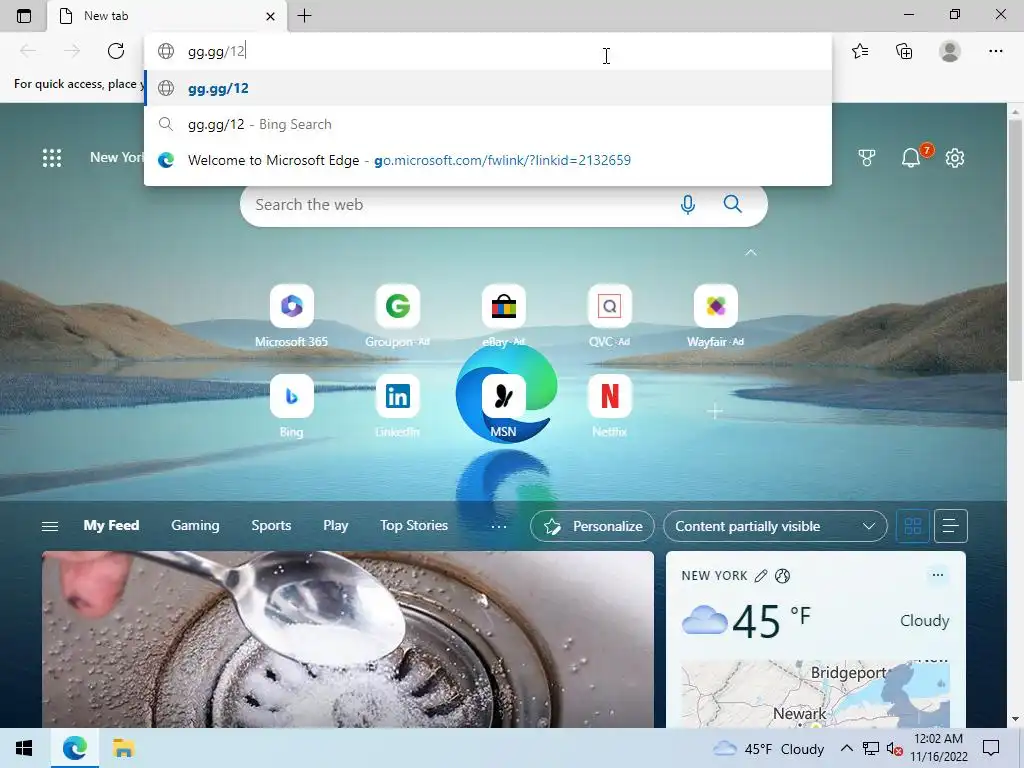Viewport: 1024px width, 768px height.
Task: Open the vertical tabs menu icon
Action: [x=24, y=16]
